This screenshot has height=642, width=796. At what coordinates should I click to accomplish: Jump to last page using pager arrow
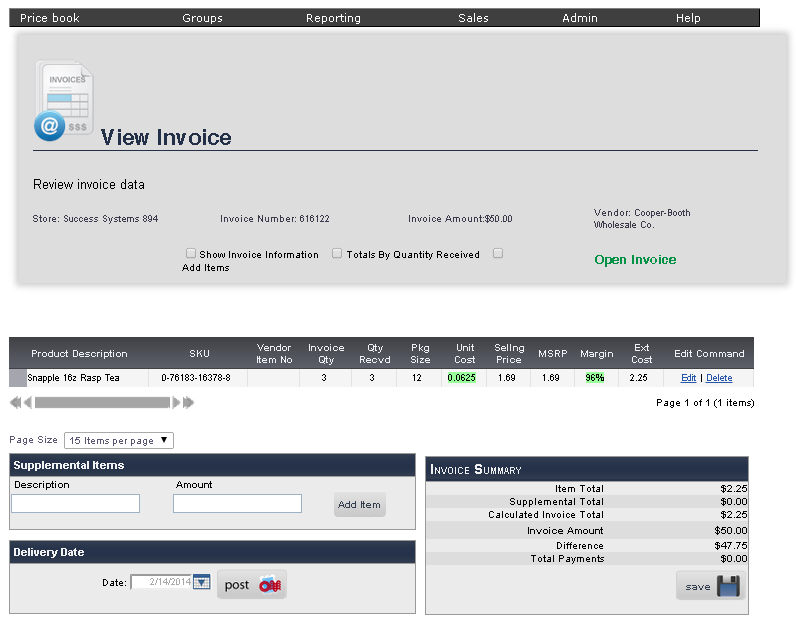click(x=189, y=403)
